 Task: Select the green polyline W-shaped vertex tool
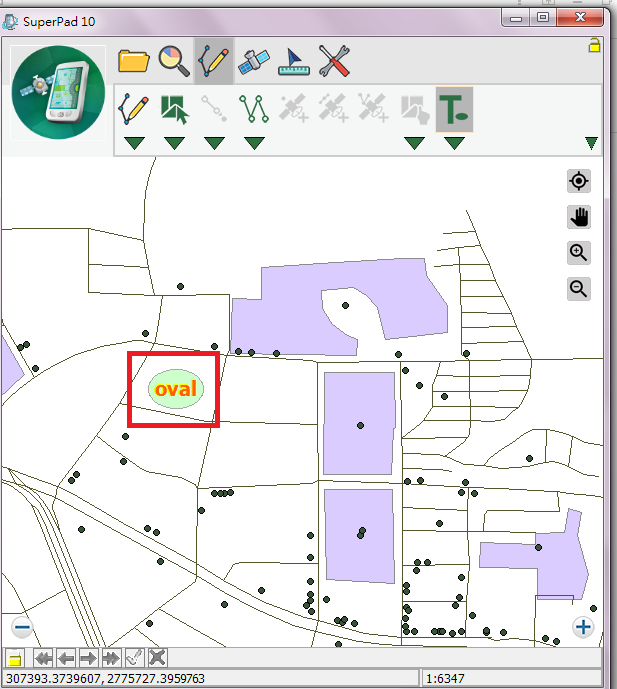pos(254,109)
